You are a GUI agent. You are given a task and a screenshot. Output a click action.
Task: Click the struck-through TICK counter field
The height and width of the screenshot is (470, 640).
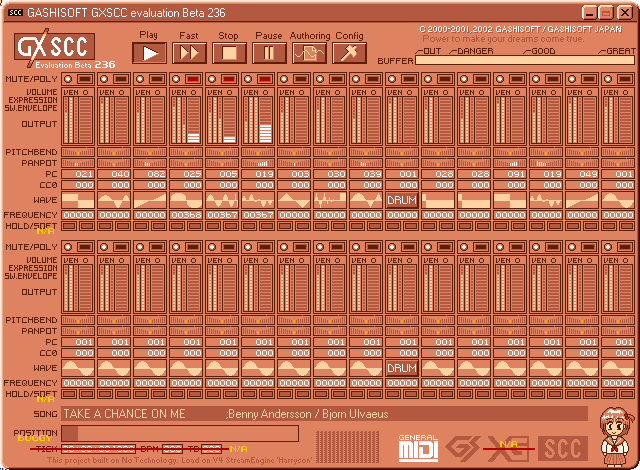98,449
